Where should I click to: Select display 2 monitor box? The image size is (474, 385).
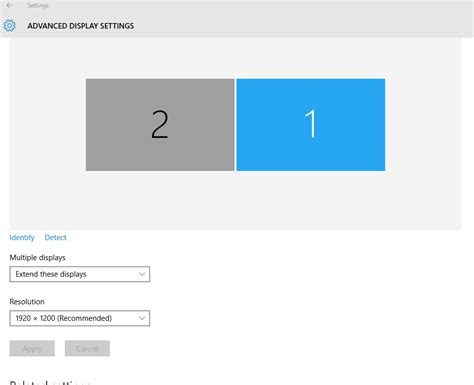pyautogui.click(x=160, y=125)
